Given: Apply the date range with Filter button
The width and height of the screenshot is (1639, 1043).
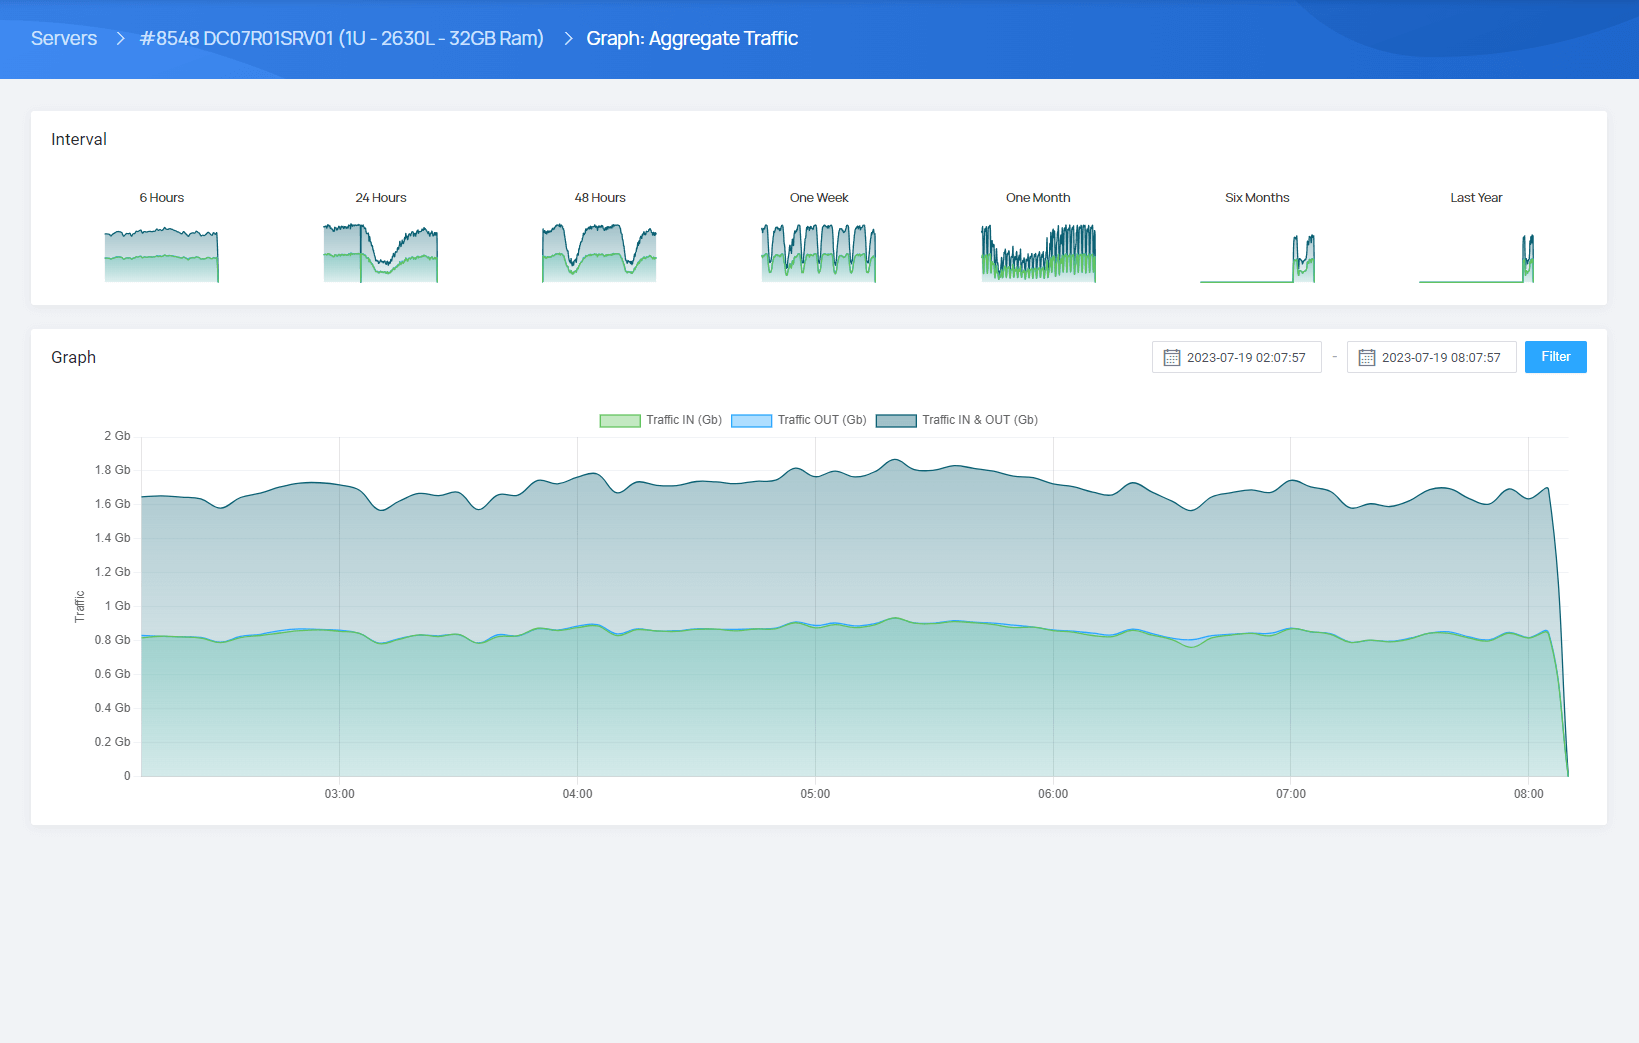Looking at the screenshot, I should [1556, 357].
